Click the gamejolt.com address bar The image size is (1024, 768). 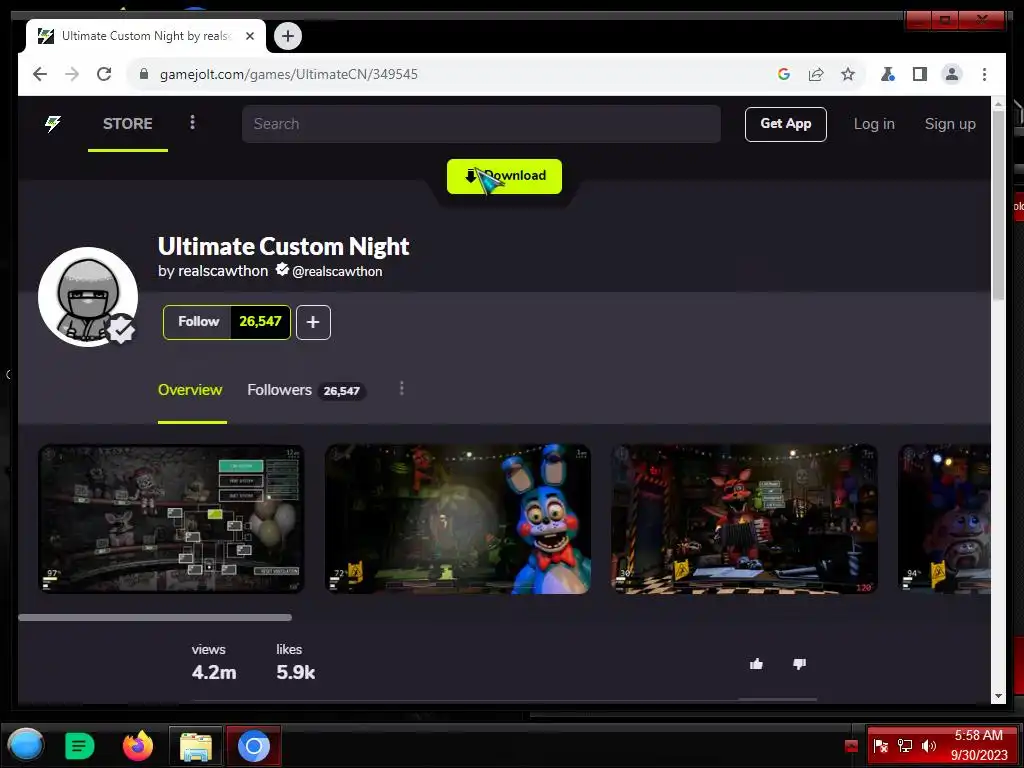pyautogui.click(x=289, y=74)
